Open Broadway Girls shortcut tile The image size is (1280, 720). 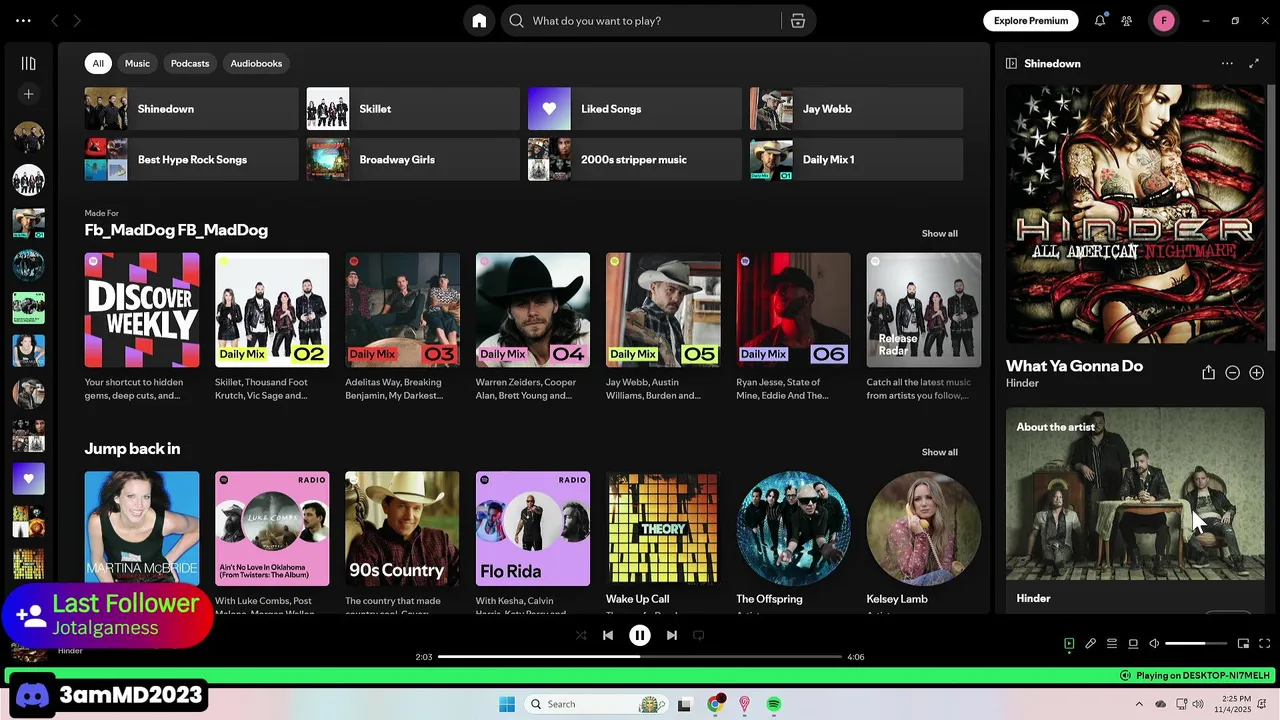(413, 160)
